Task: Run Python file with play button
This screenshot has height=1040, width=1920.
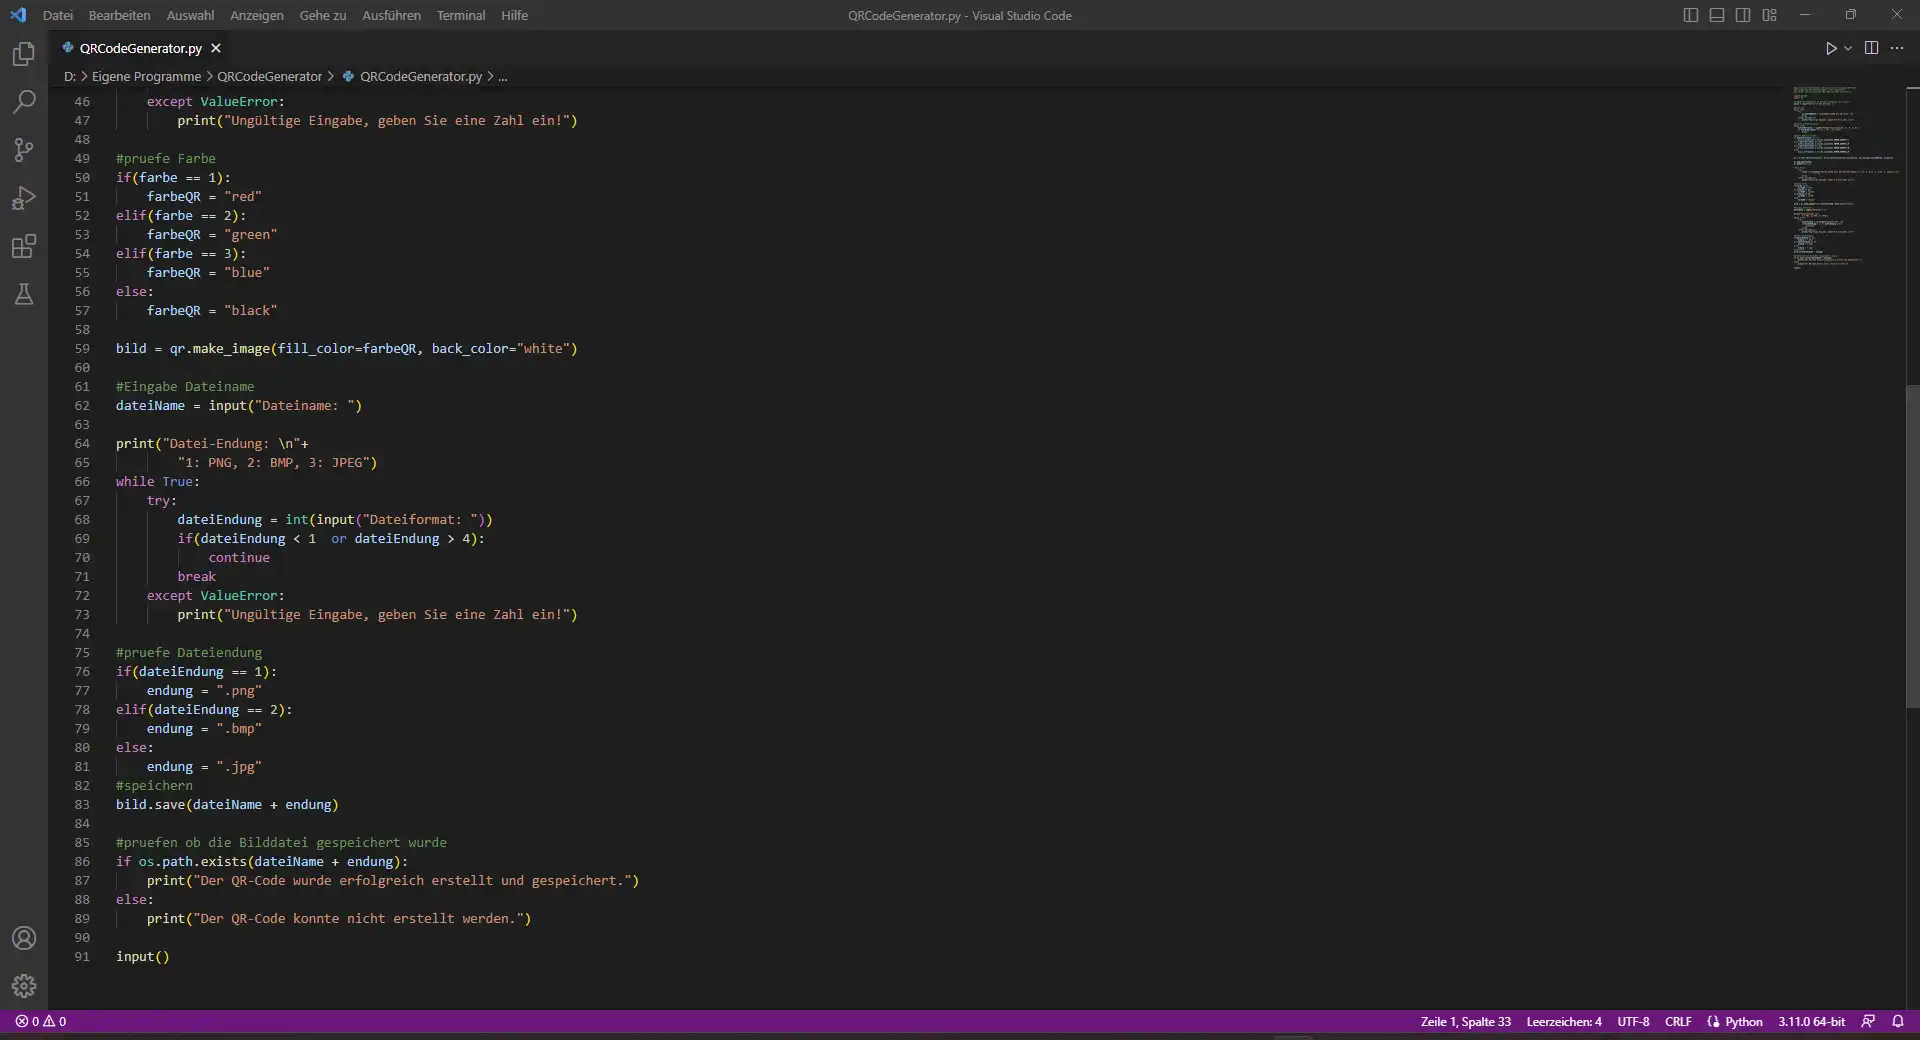Action: [x=1830, y=48]
